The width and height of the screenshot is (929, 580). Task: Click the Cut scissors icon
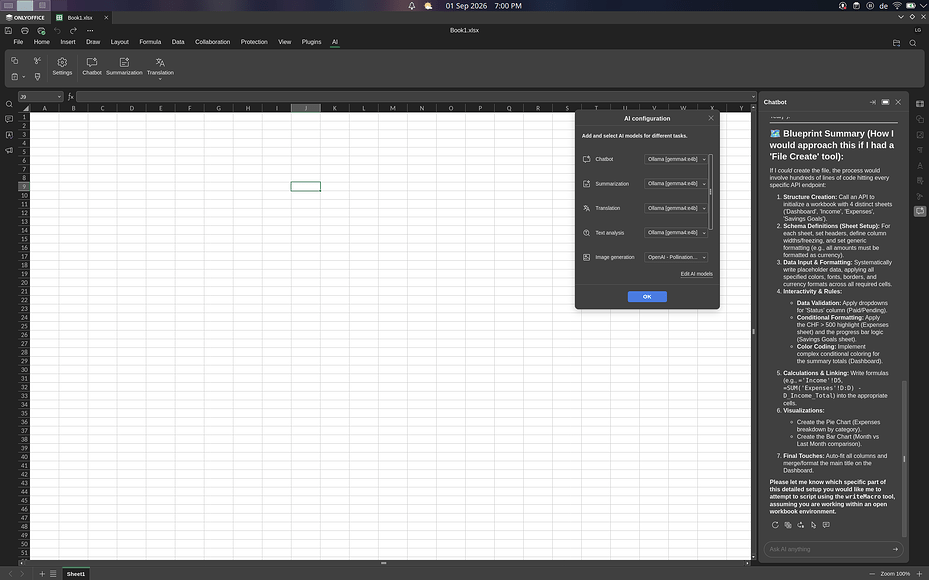(37, 60)
